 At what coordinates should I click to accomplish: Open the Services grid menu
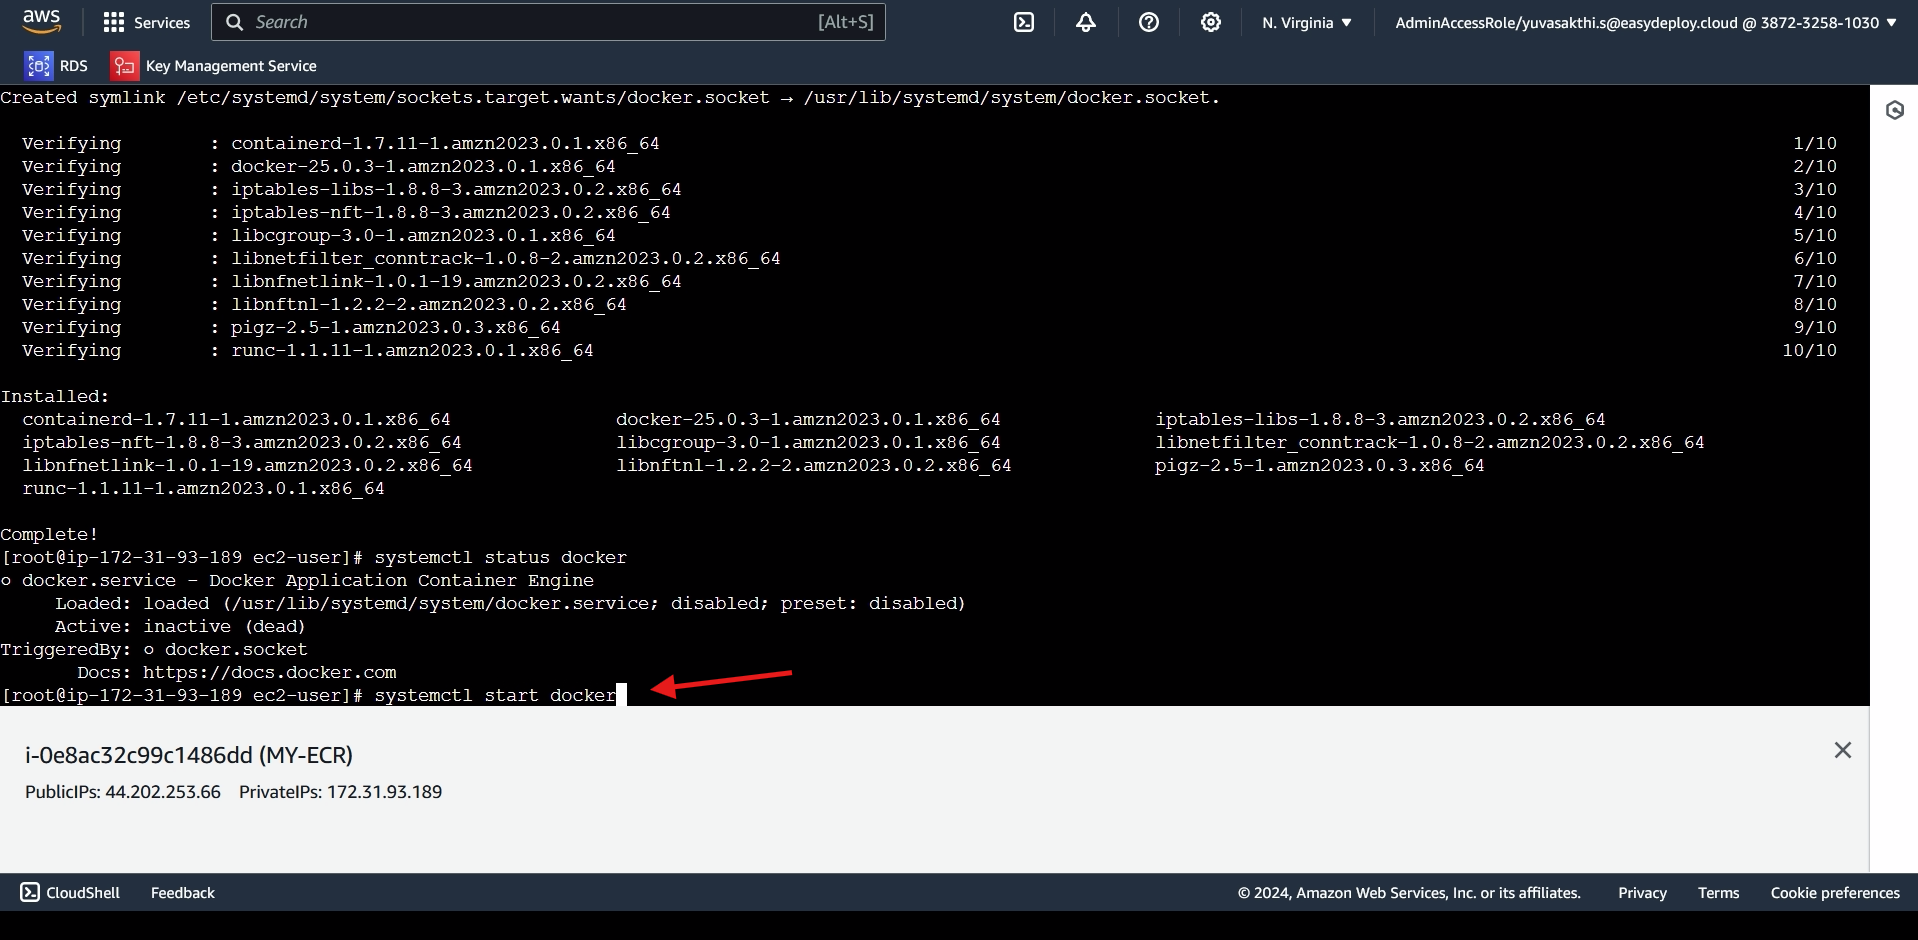pyautogui.click(x=147, y=22)
